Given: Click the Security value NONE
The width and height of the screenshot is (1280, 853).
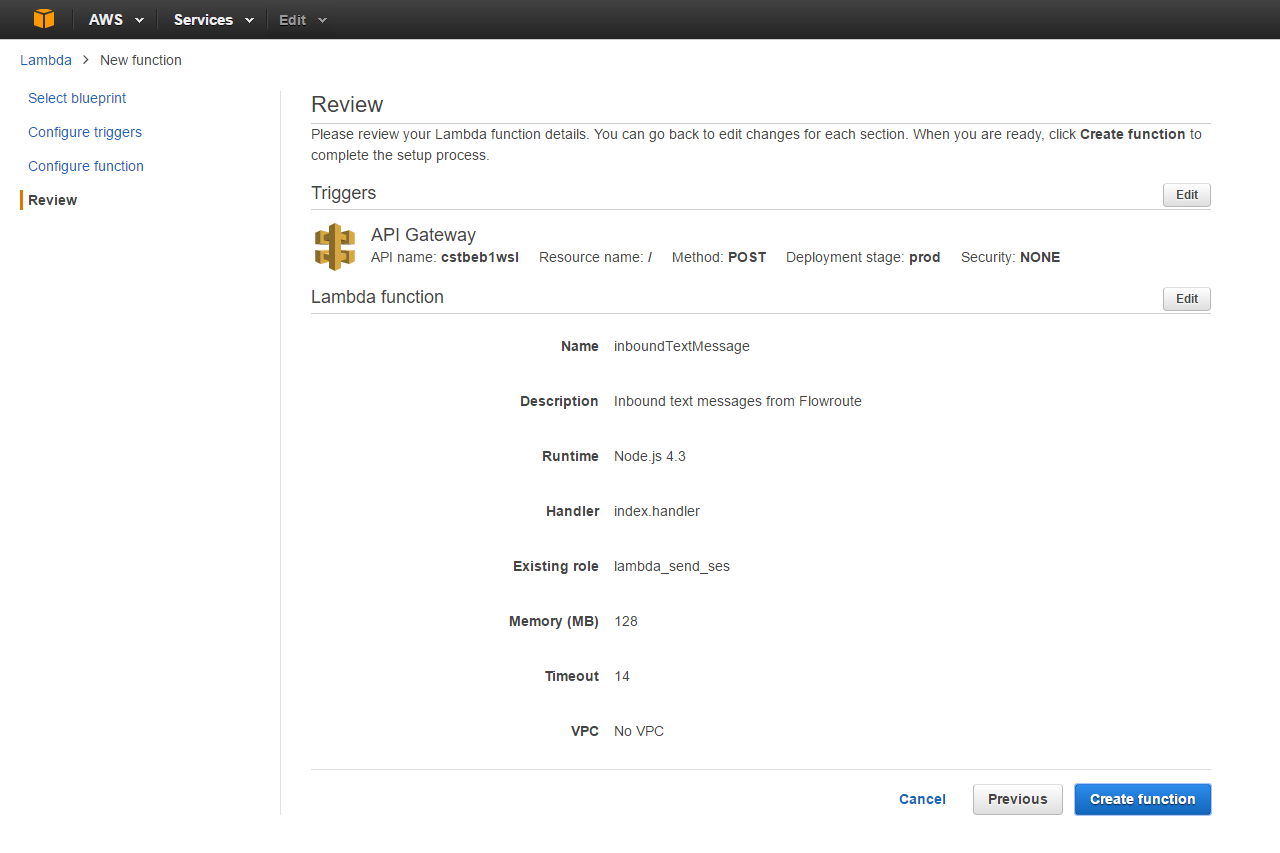Looking at the screenshot, I should 1040,257.
